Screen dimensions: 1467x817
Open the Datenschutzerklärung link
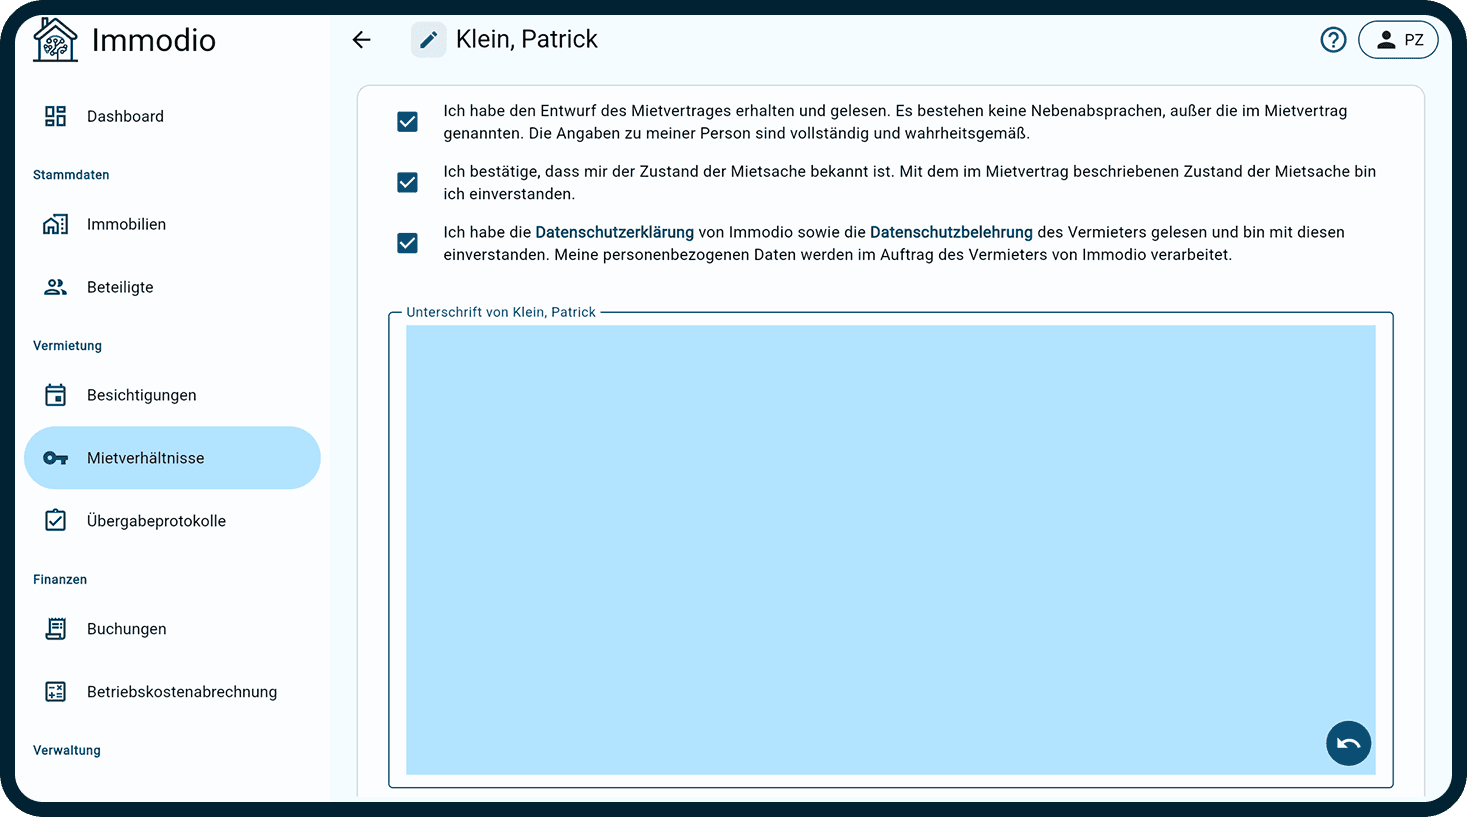[614, 232]
